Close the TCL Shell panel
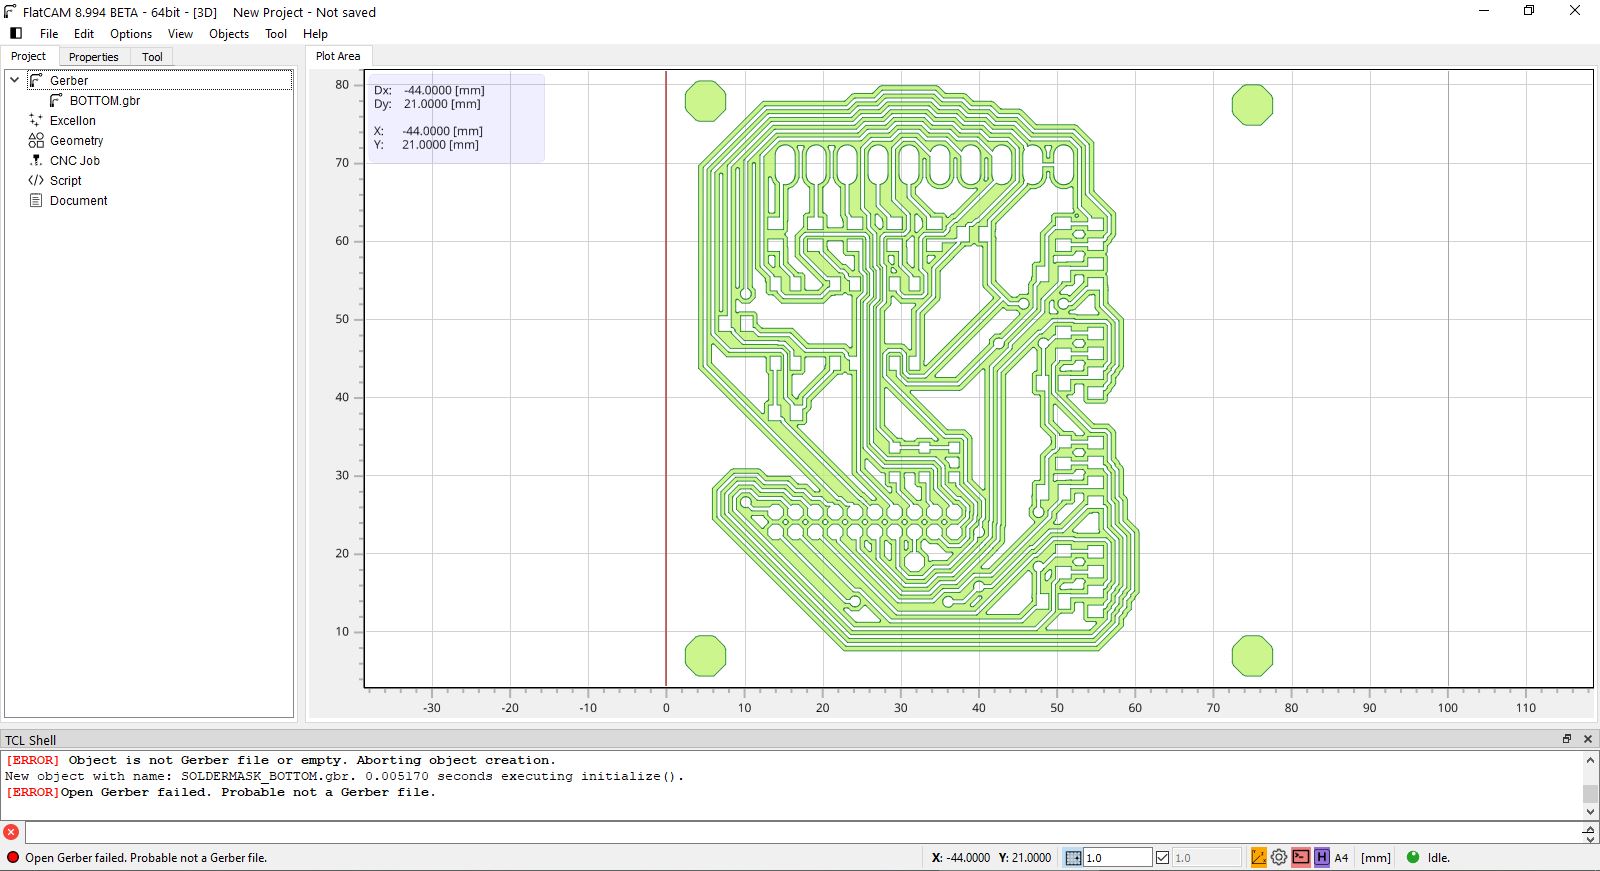The width and height of the screenshot is (1600, 871). (x=1588, y=739)
